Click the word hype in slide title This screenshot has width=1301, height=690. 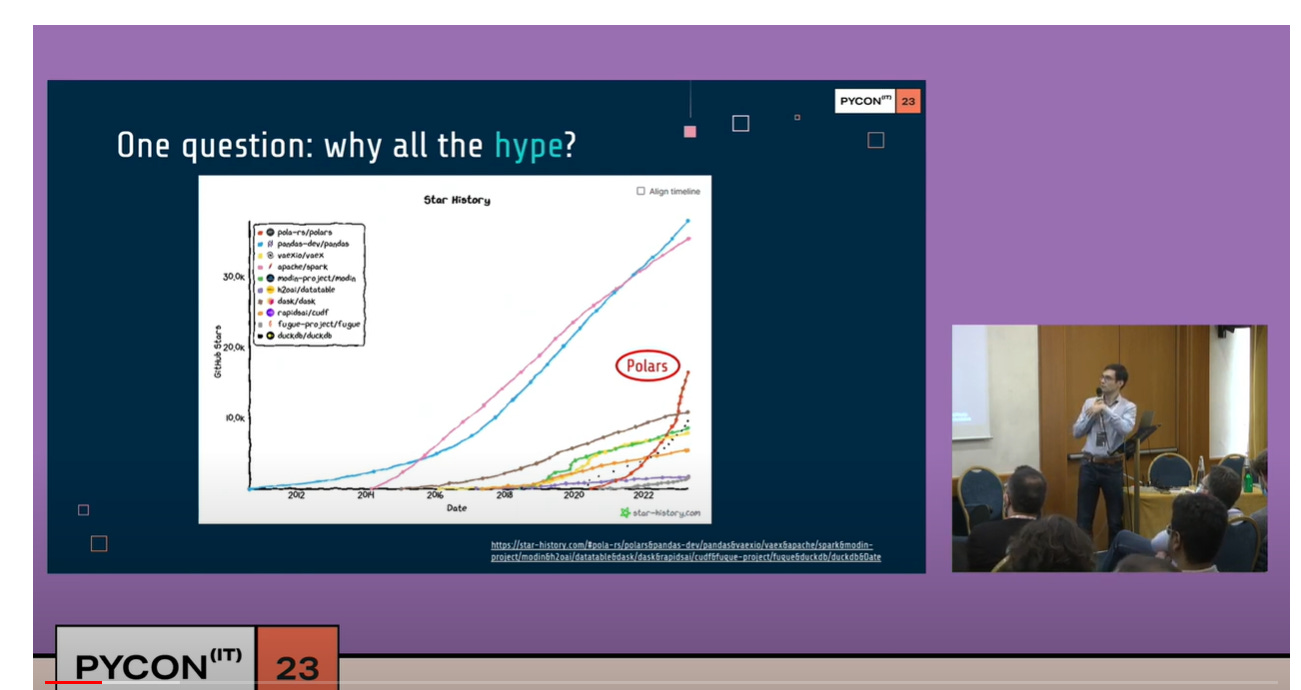click(528, 146)
